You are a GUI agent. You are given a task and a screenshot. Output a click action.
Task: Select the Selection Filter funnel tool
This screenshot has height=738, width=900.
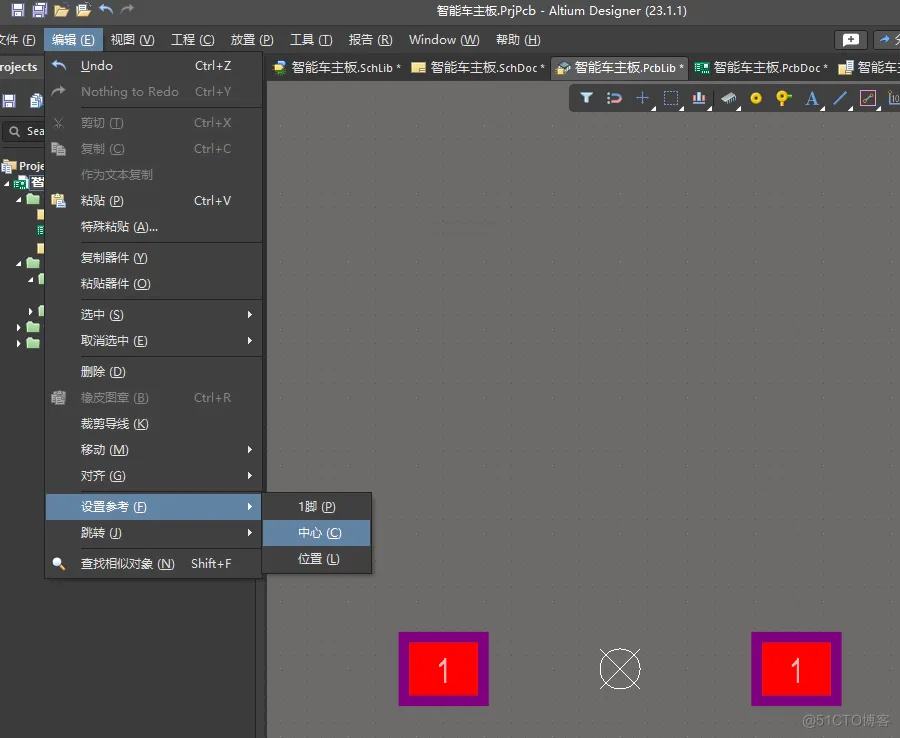[586, 98]
